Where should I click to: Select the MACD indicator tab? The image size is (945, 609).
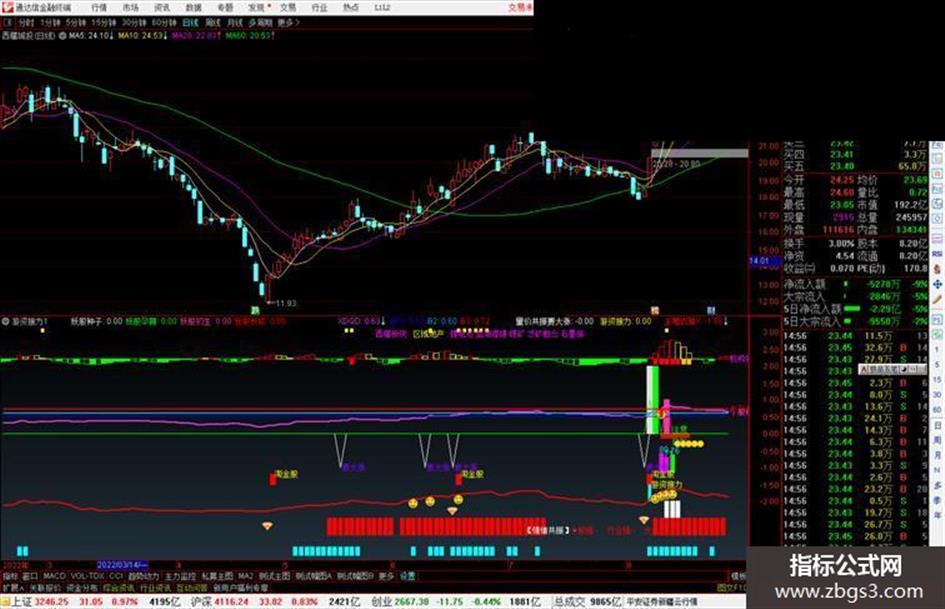pos(54,576)
